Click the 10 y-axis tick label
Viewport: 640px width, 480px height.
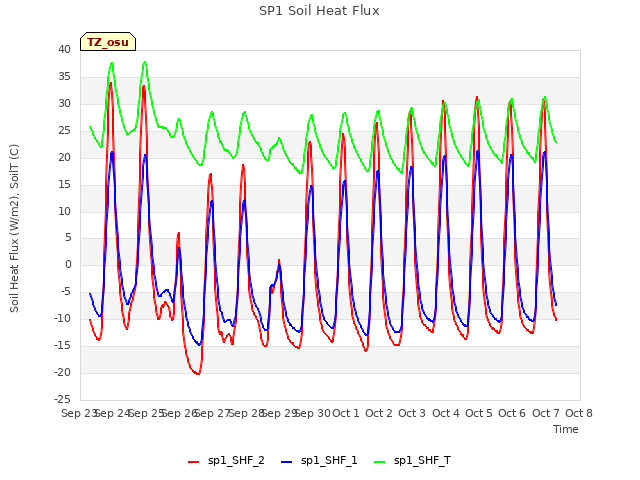coord(64,211)
